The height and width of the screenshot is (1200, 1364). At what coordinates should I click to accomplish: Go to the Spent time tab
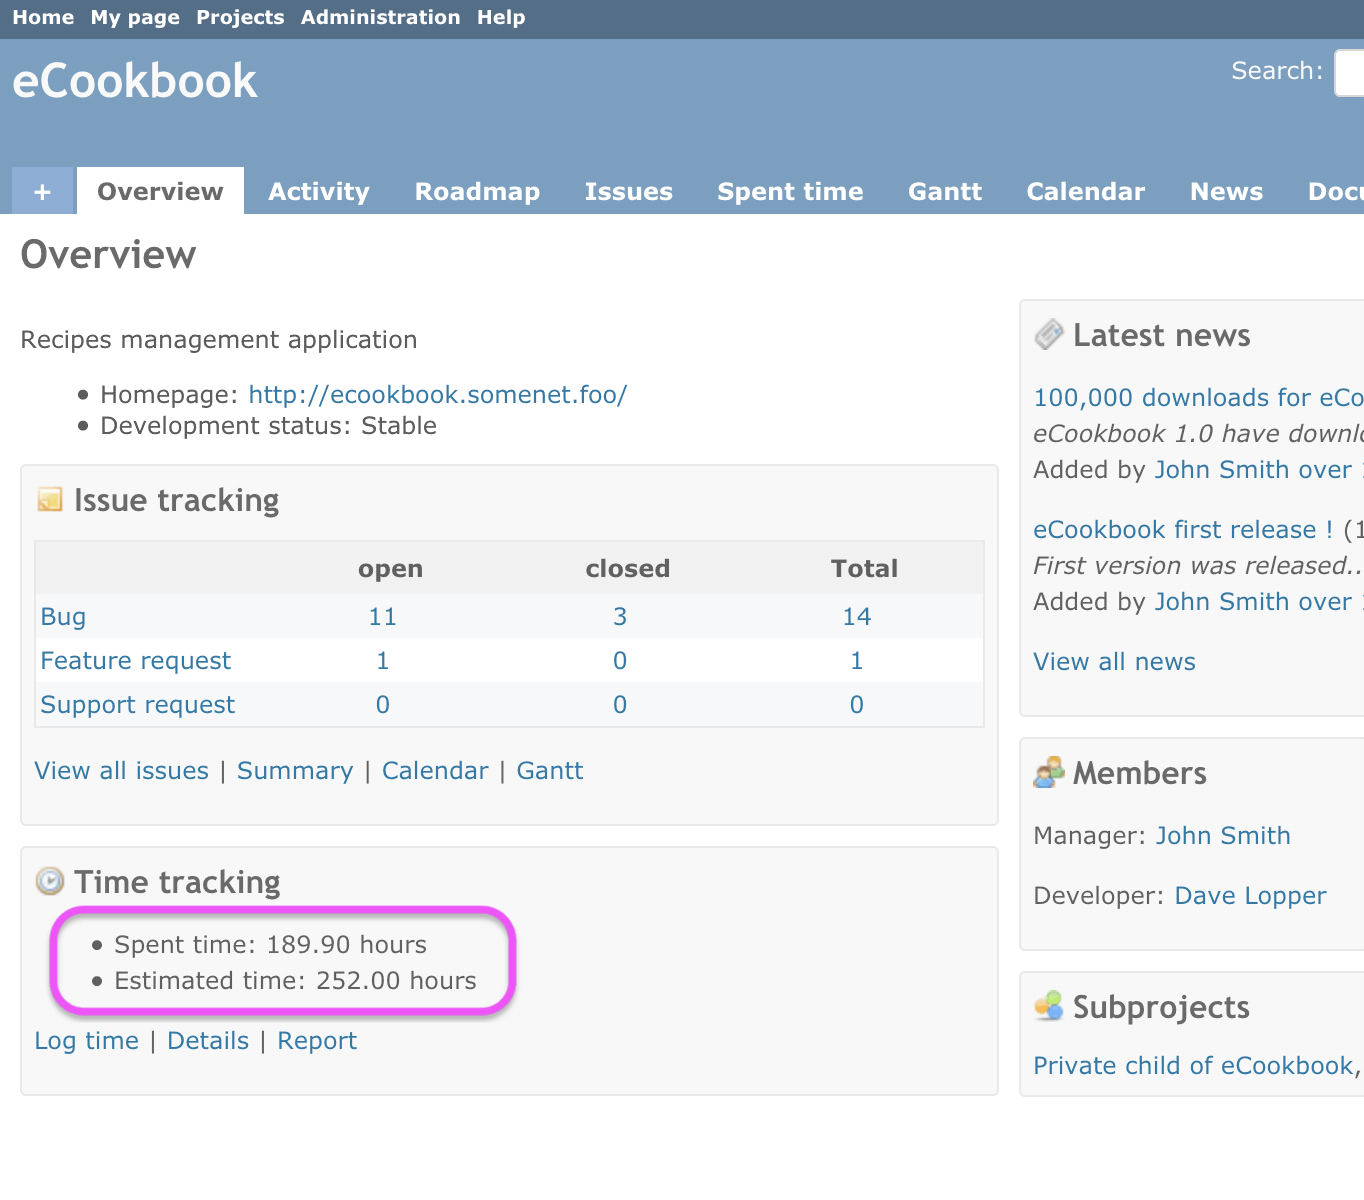[789, 191]
